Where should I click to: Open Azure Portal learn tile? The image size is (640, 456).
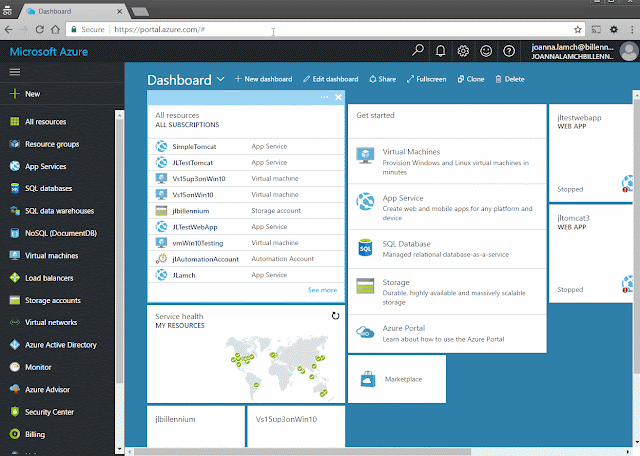click(x=447, y=334)
